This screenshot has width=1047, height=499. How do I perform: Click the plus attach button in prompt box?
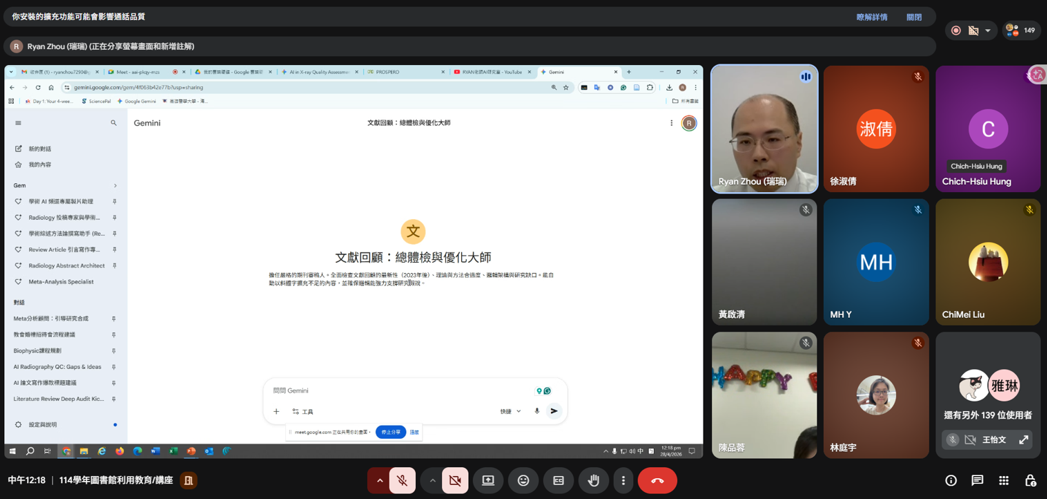tap(276, 411)
